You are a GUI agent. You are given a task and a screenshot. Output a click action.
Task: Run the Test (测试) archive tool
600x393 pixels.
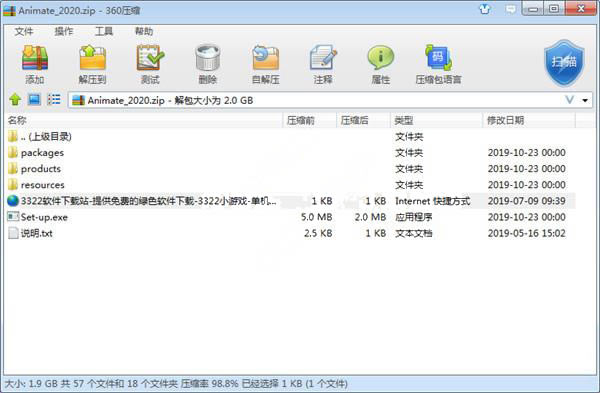point(150,58)
